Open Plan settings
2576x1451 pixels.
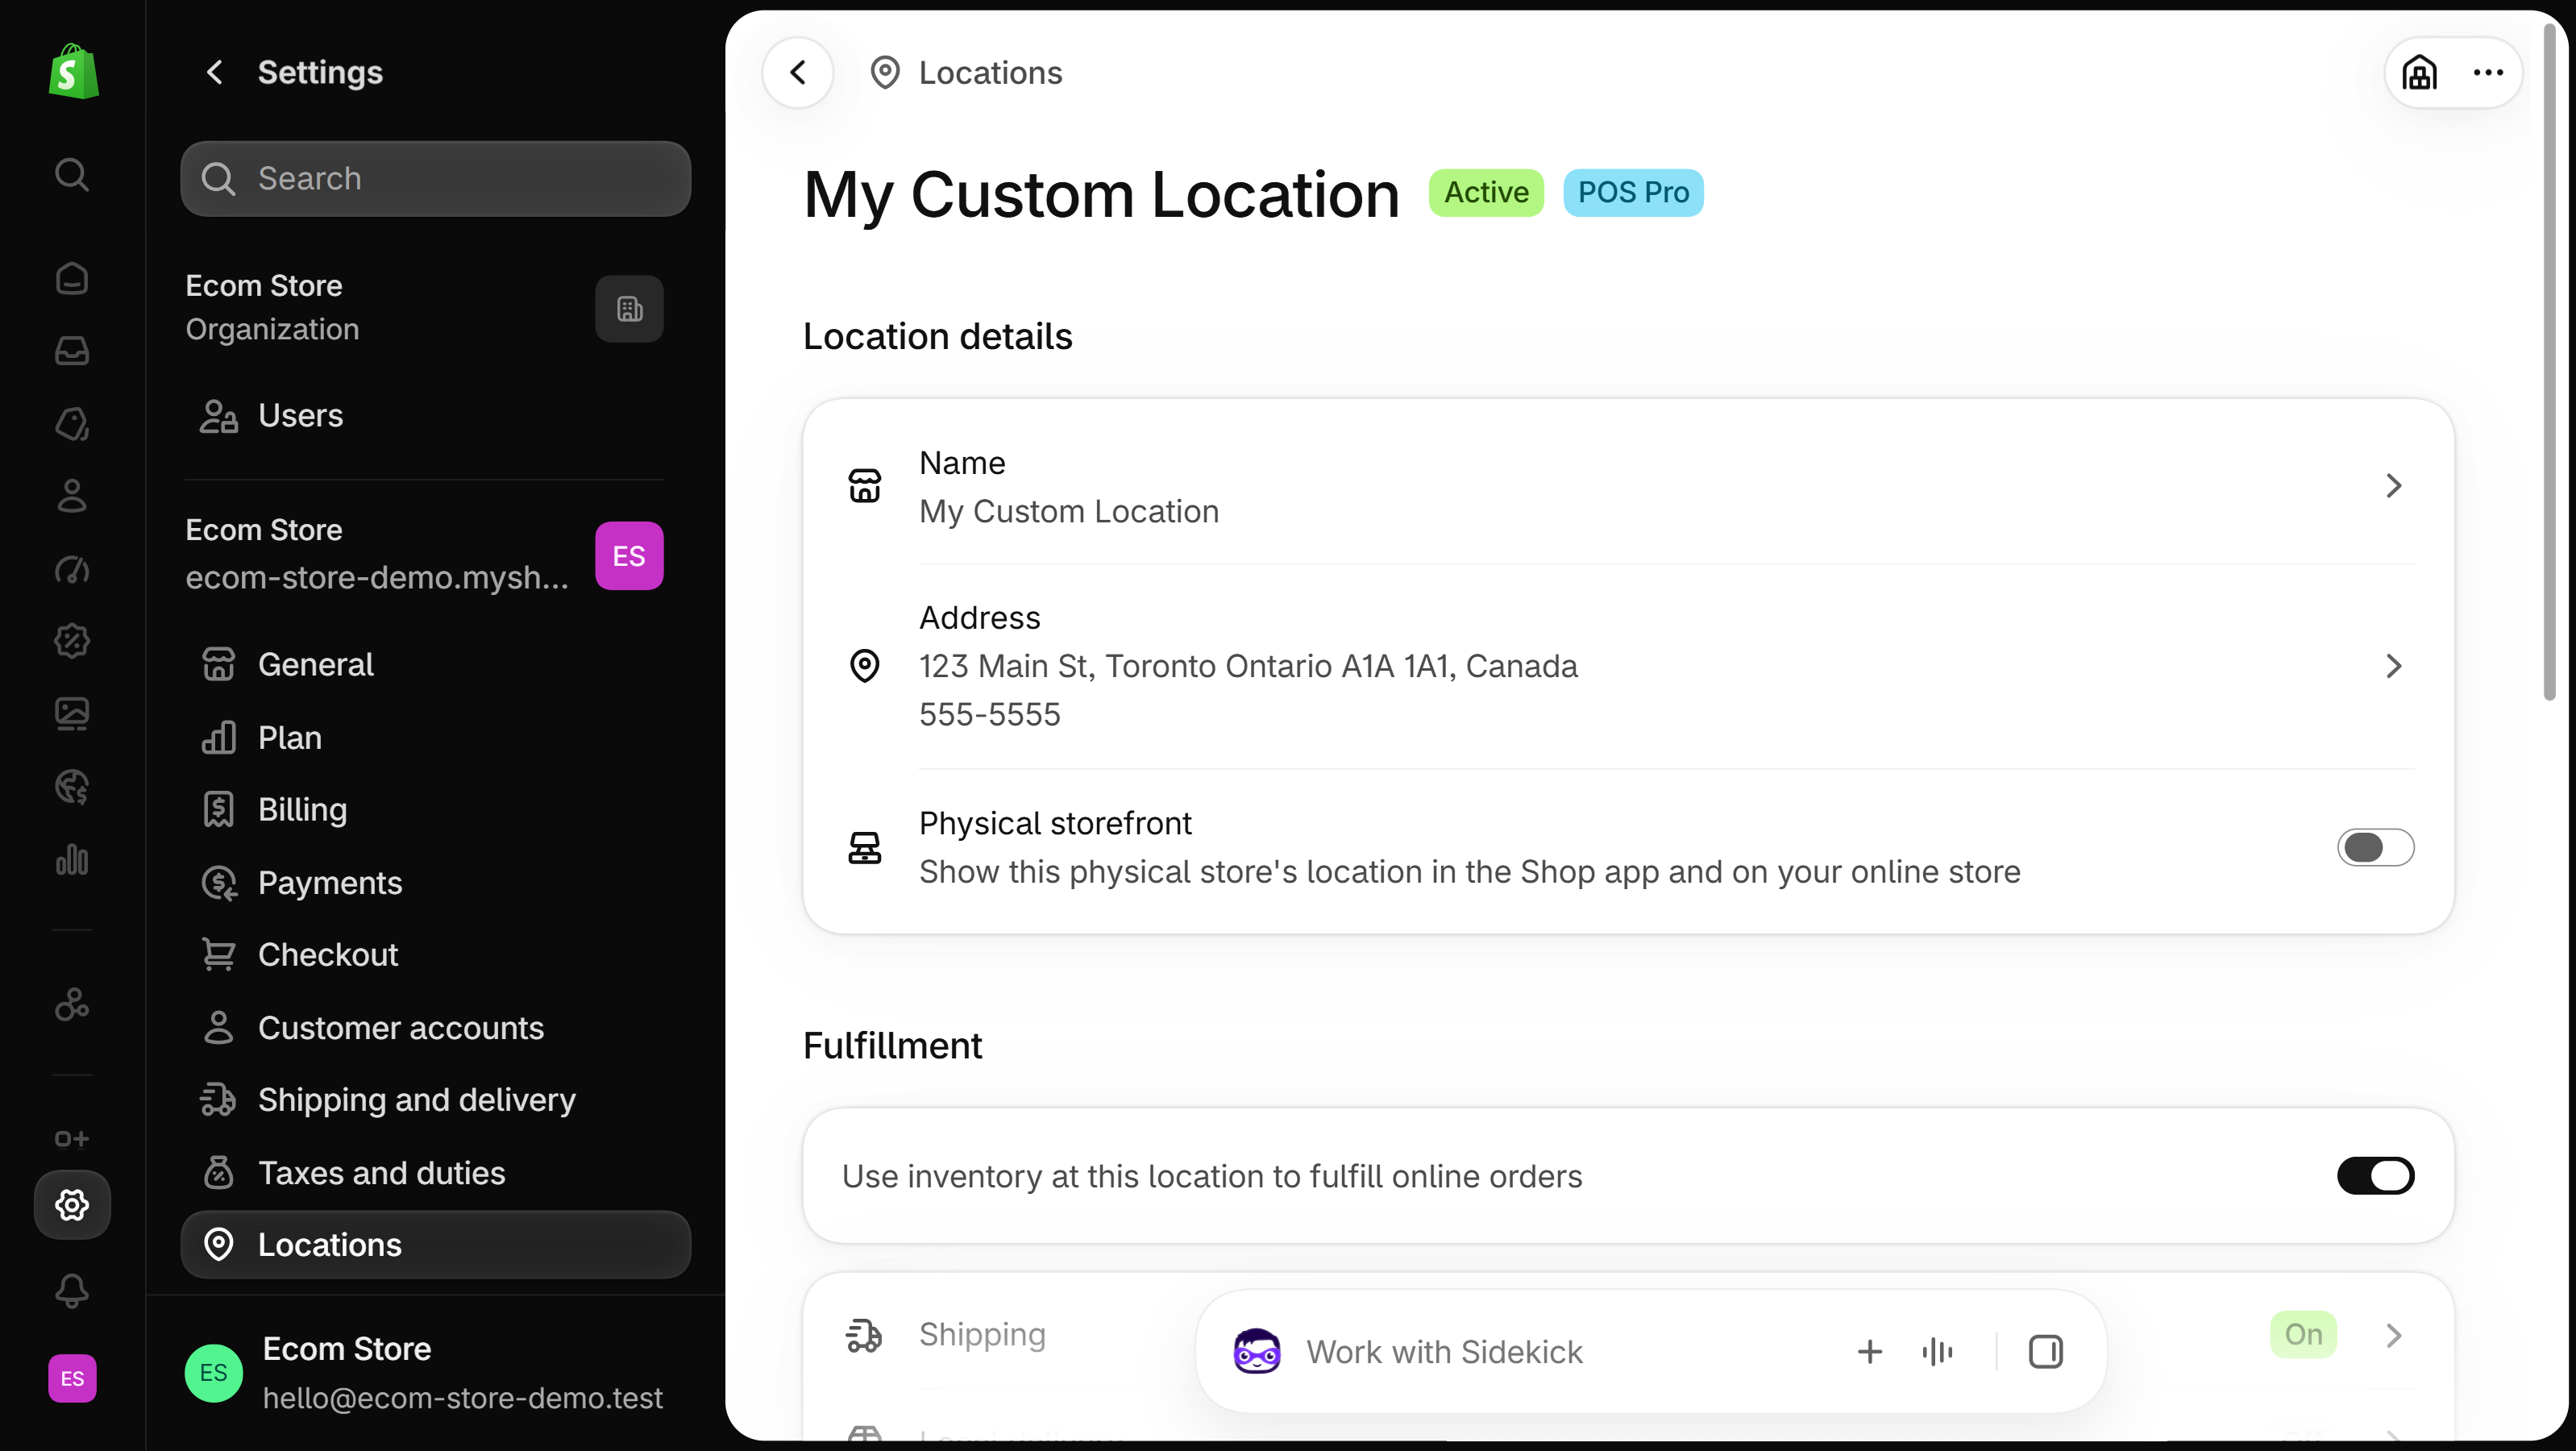pos(435,737)
